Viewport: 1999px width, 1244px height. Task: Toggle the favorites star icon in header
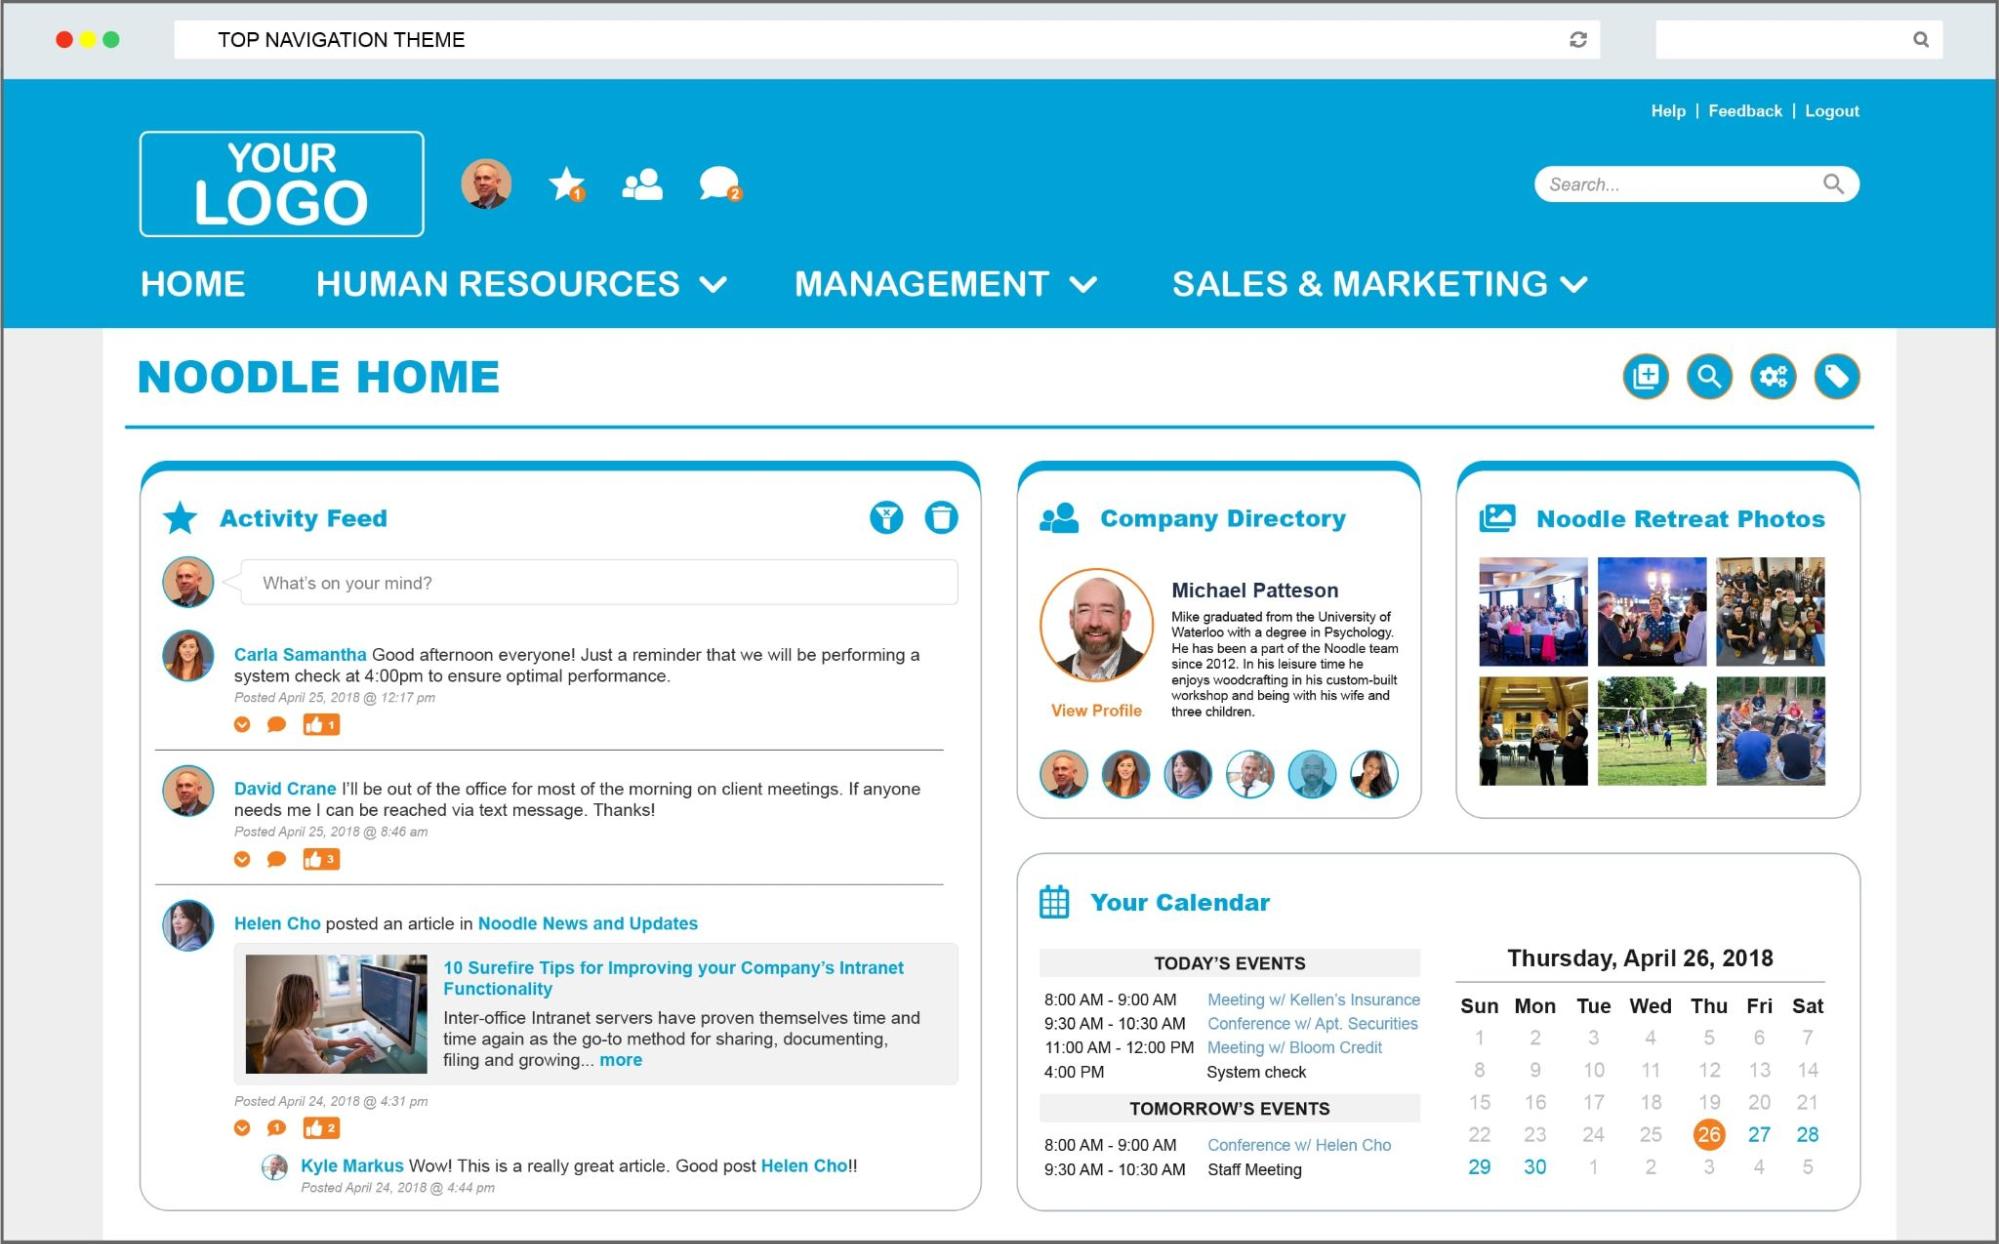[565, 183]
